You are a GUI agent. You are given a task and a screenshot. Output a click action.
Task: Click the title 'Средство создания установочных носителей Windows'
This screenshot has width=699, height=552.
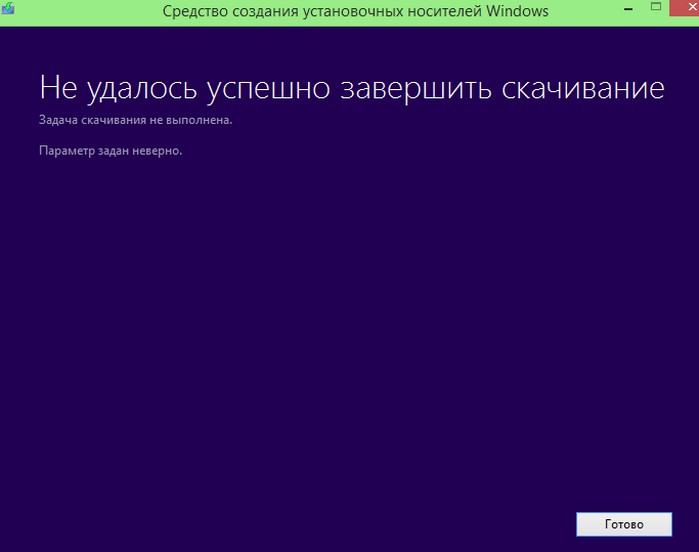click(x=355, y=12)
